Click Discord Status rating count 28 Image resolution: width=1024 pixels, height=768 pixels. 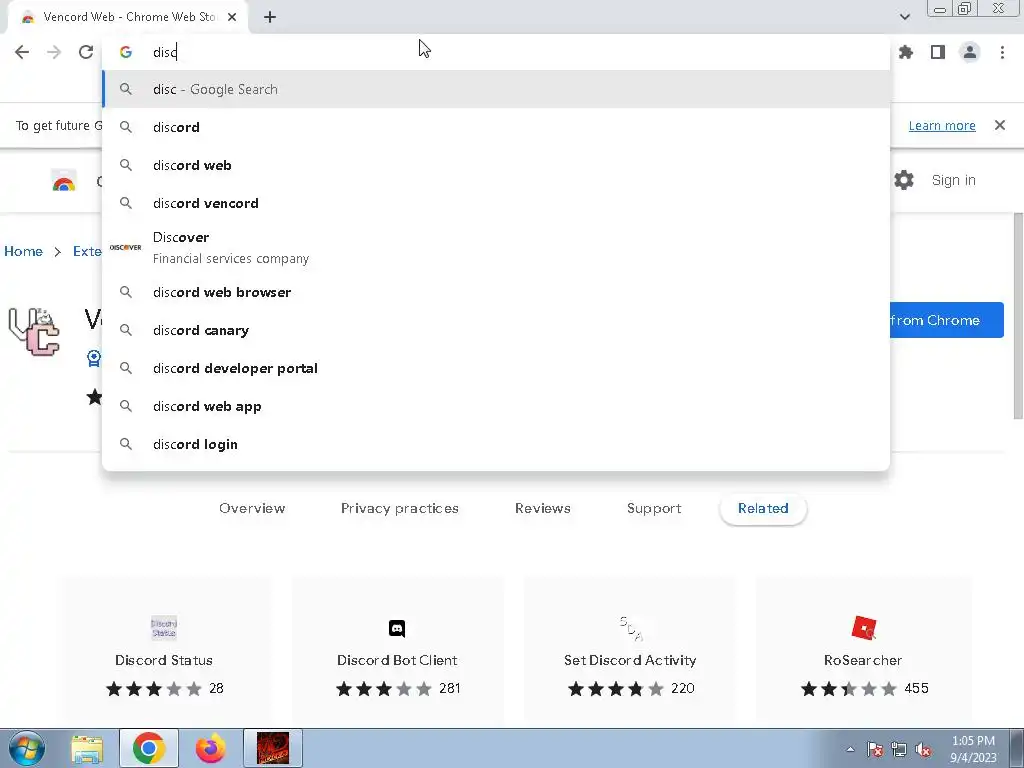point(216,688)
